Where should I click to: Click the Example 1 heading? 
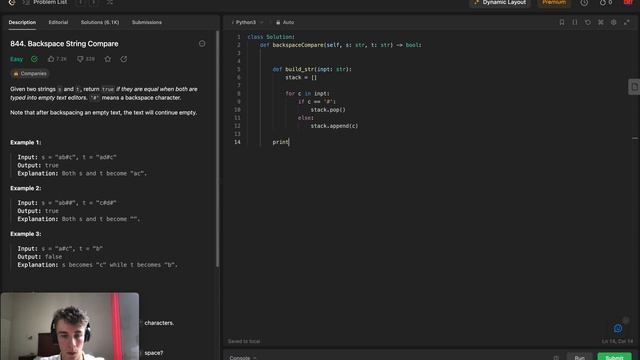[x=26, y=142]
